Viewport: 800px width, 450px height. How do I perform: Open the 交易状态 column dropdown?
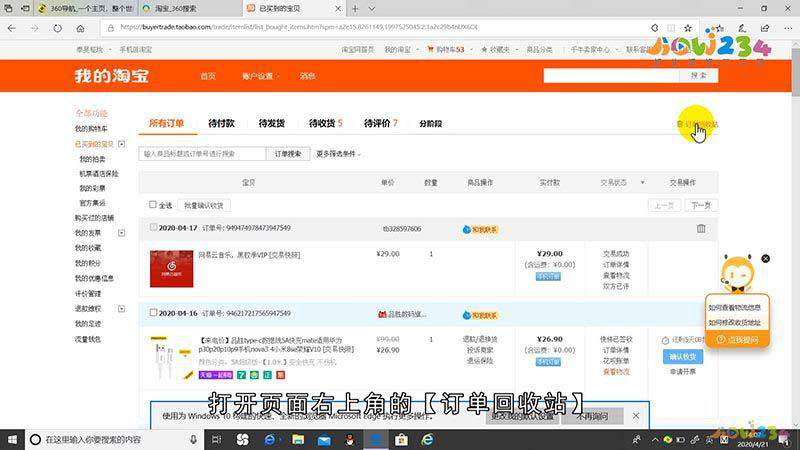click(x=642, y=183)
